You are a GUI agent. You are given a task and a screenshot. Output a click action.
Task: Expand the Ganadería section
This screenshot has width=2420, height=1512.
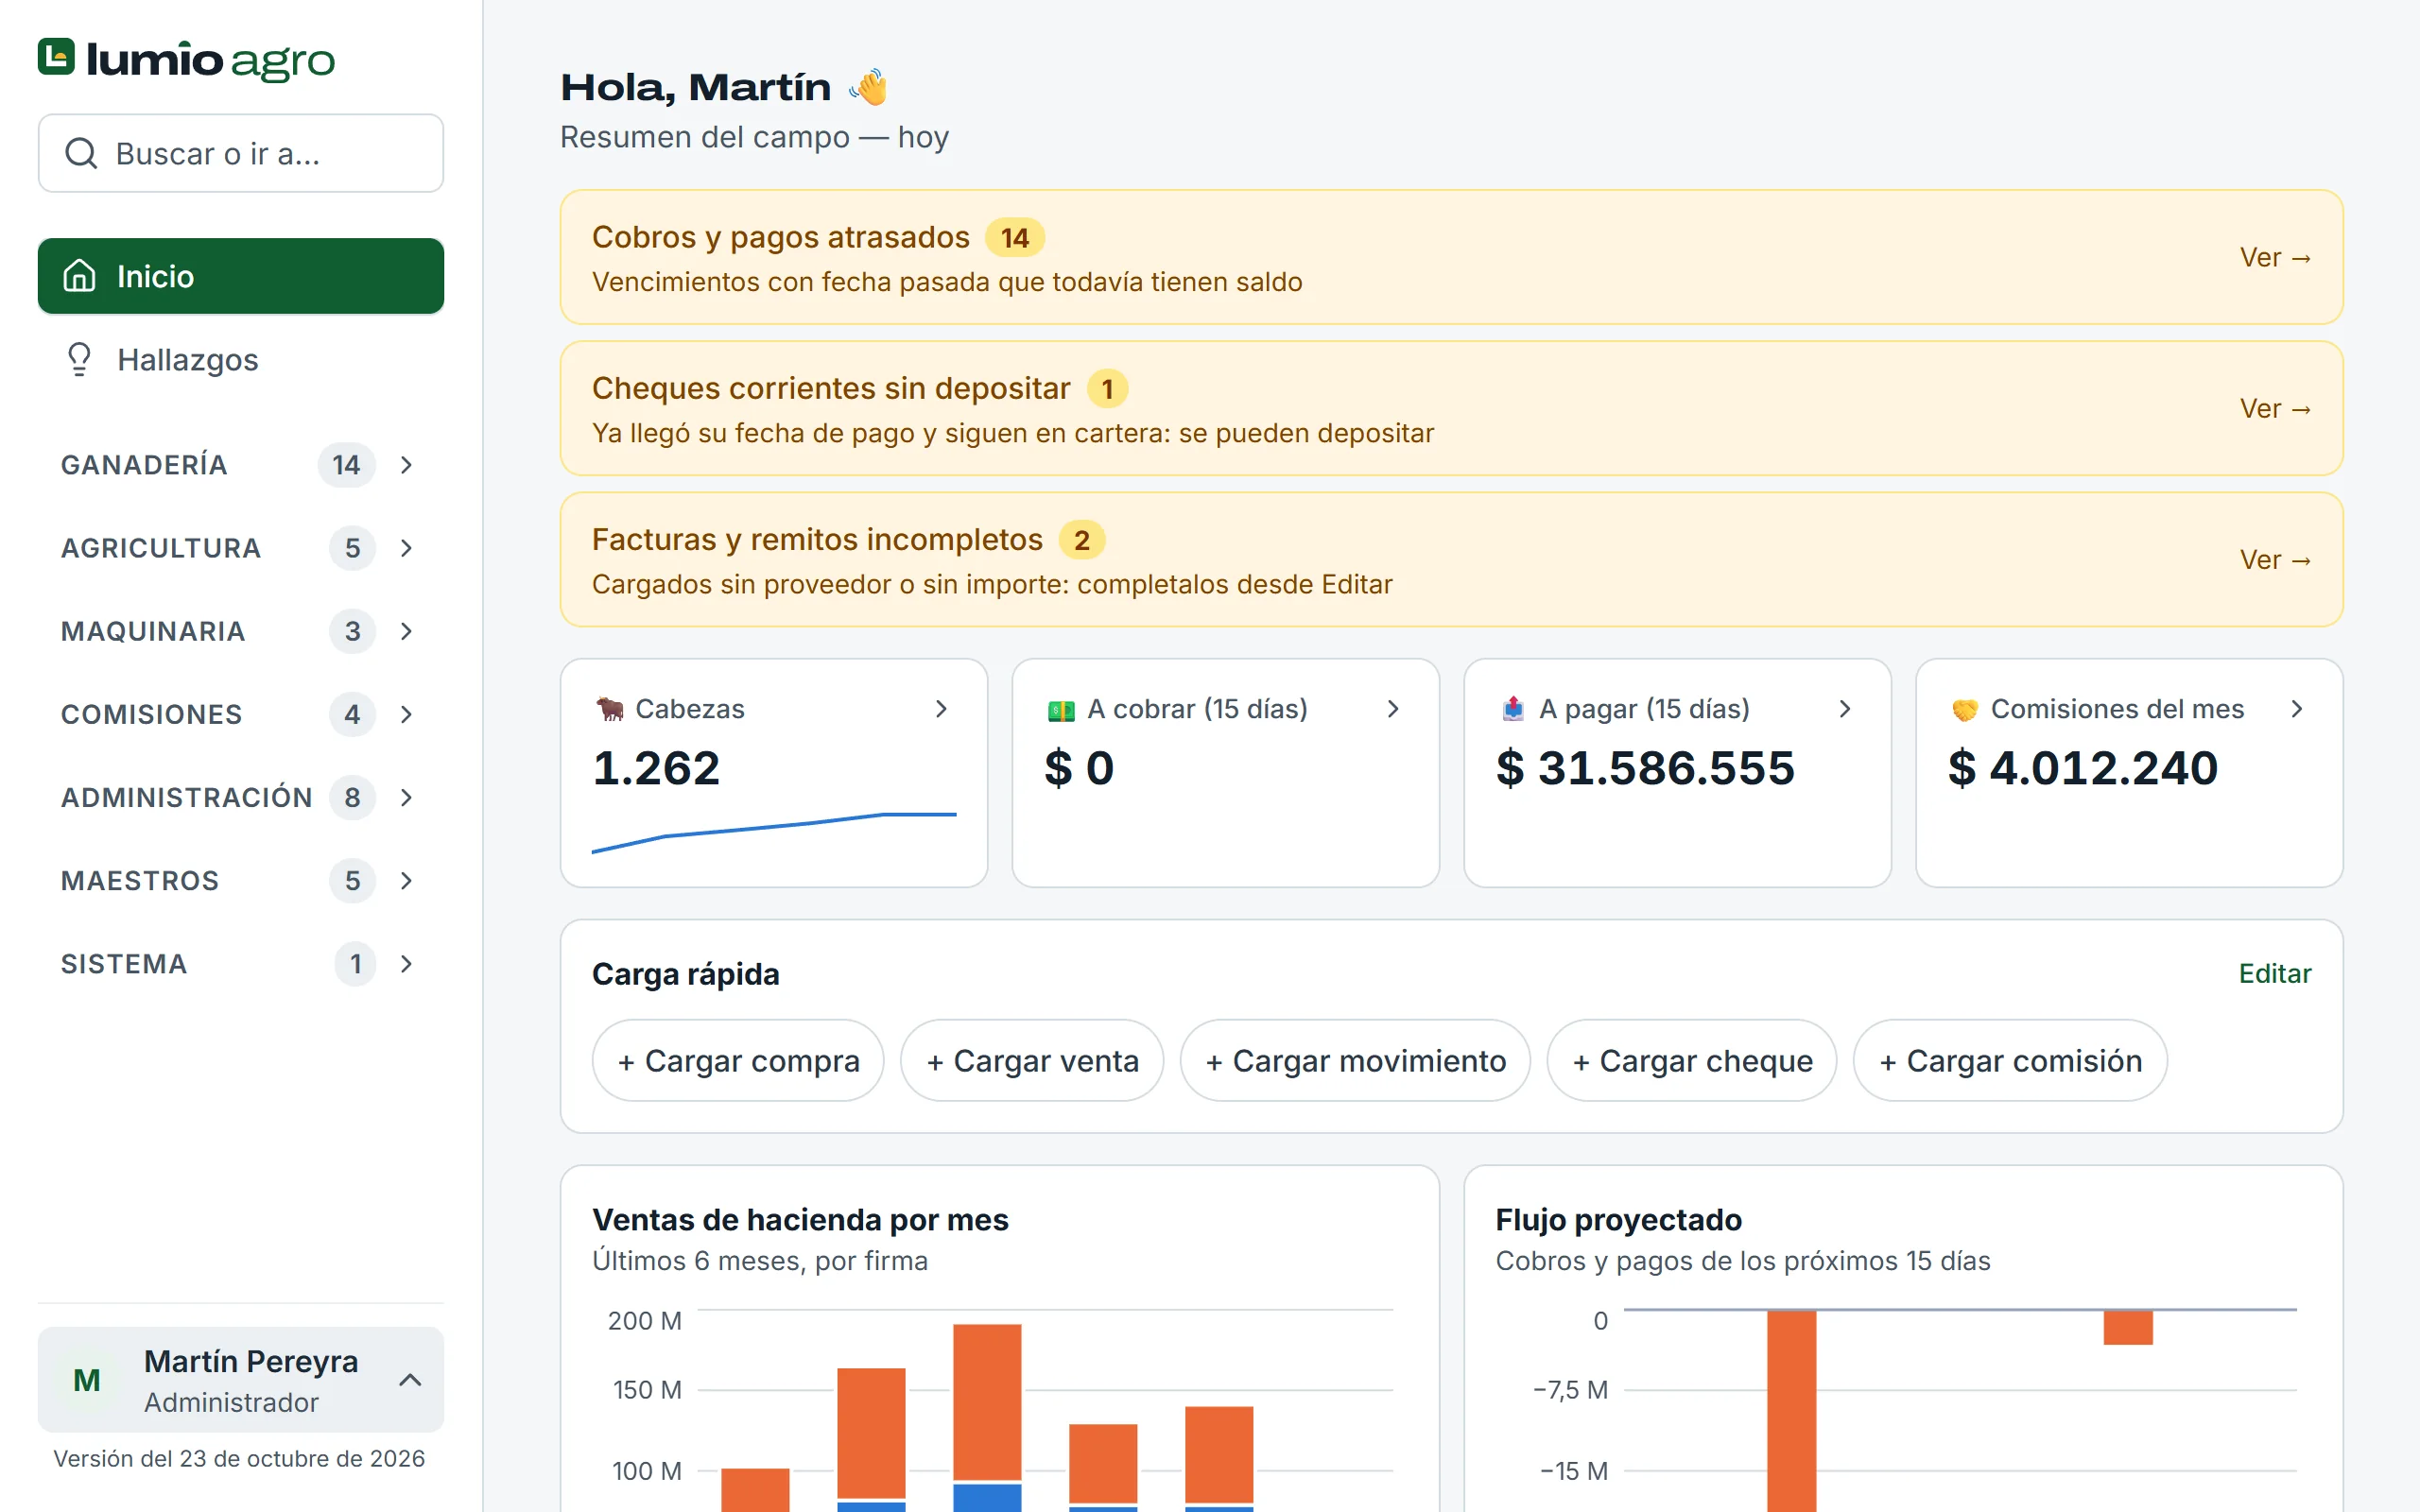(x=240, y=465)
